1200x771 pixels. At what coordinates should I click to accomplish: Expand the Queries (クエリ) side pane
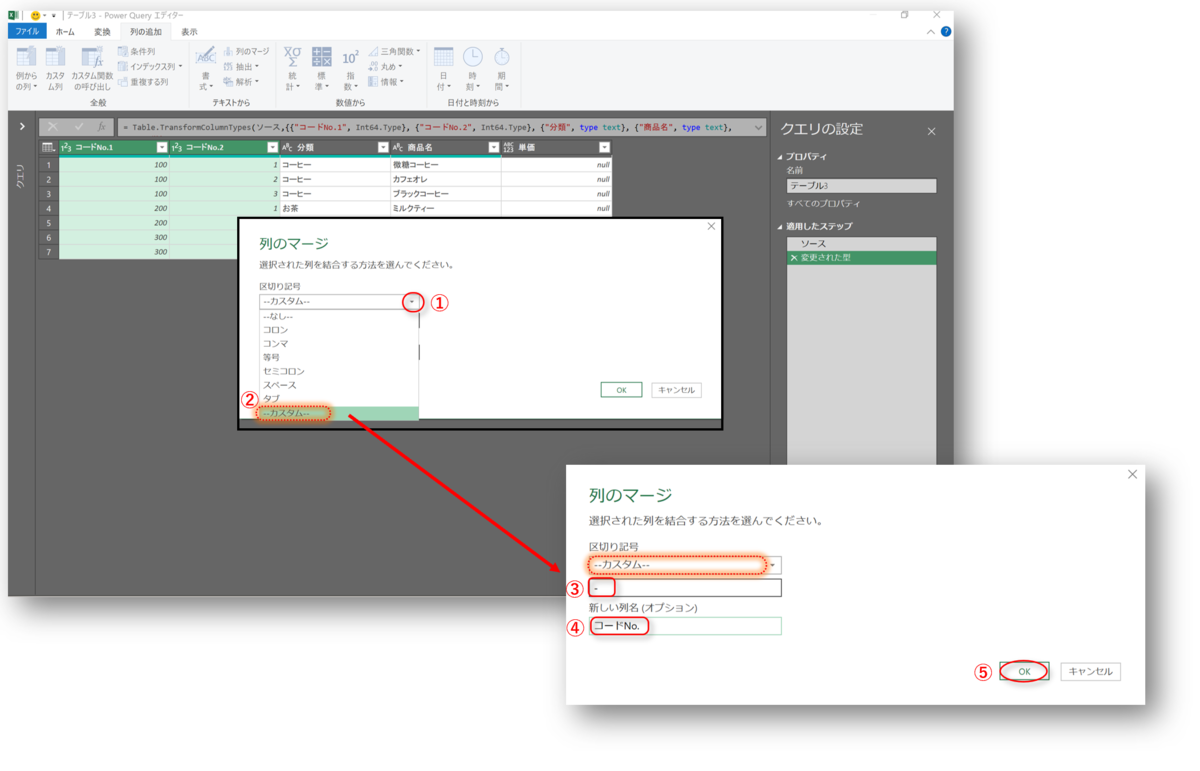[x=22, y=126]
